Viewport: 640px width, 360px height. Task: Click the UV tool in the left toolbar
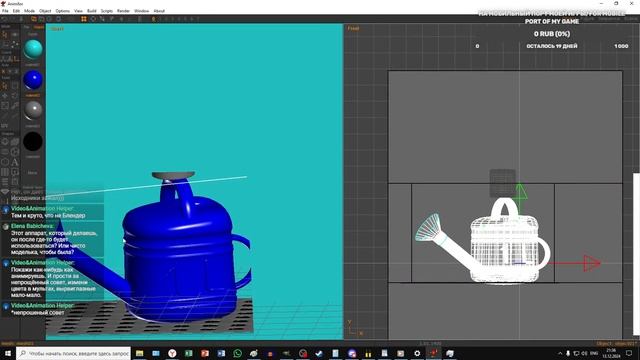point(4,126)
